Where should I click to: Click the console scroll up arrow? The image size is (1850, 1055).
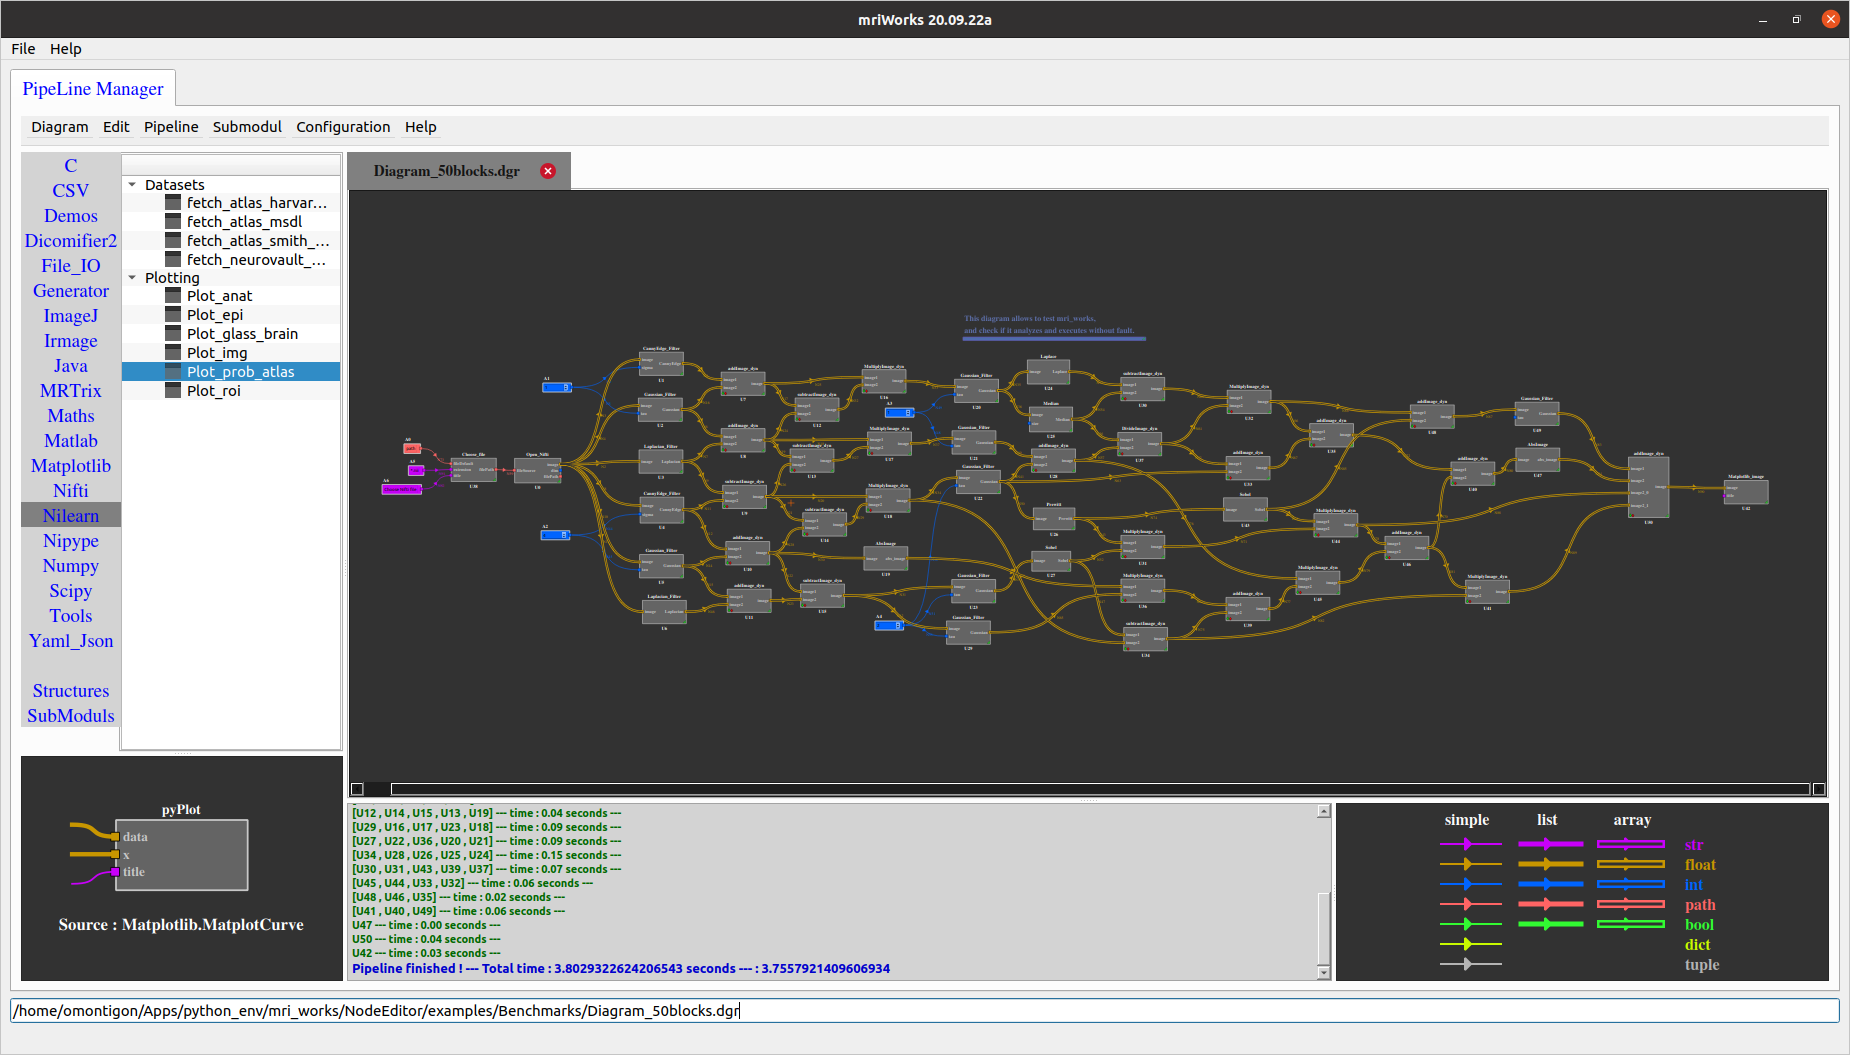pyautogui.click(x=1324, y=811)
